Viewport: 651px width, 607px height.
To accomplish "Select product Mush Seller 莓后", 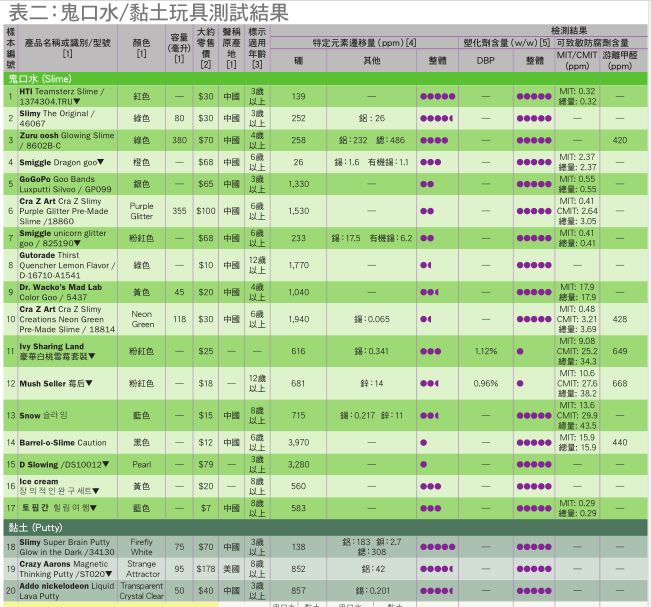I will point(56,383).
